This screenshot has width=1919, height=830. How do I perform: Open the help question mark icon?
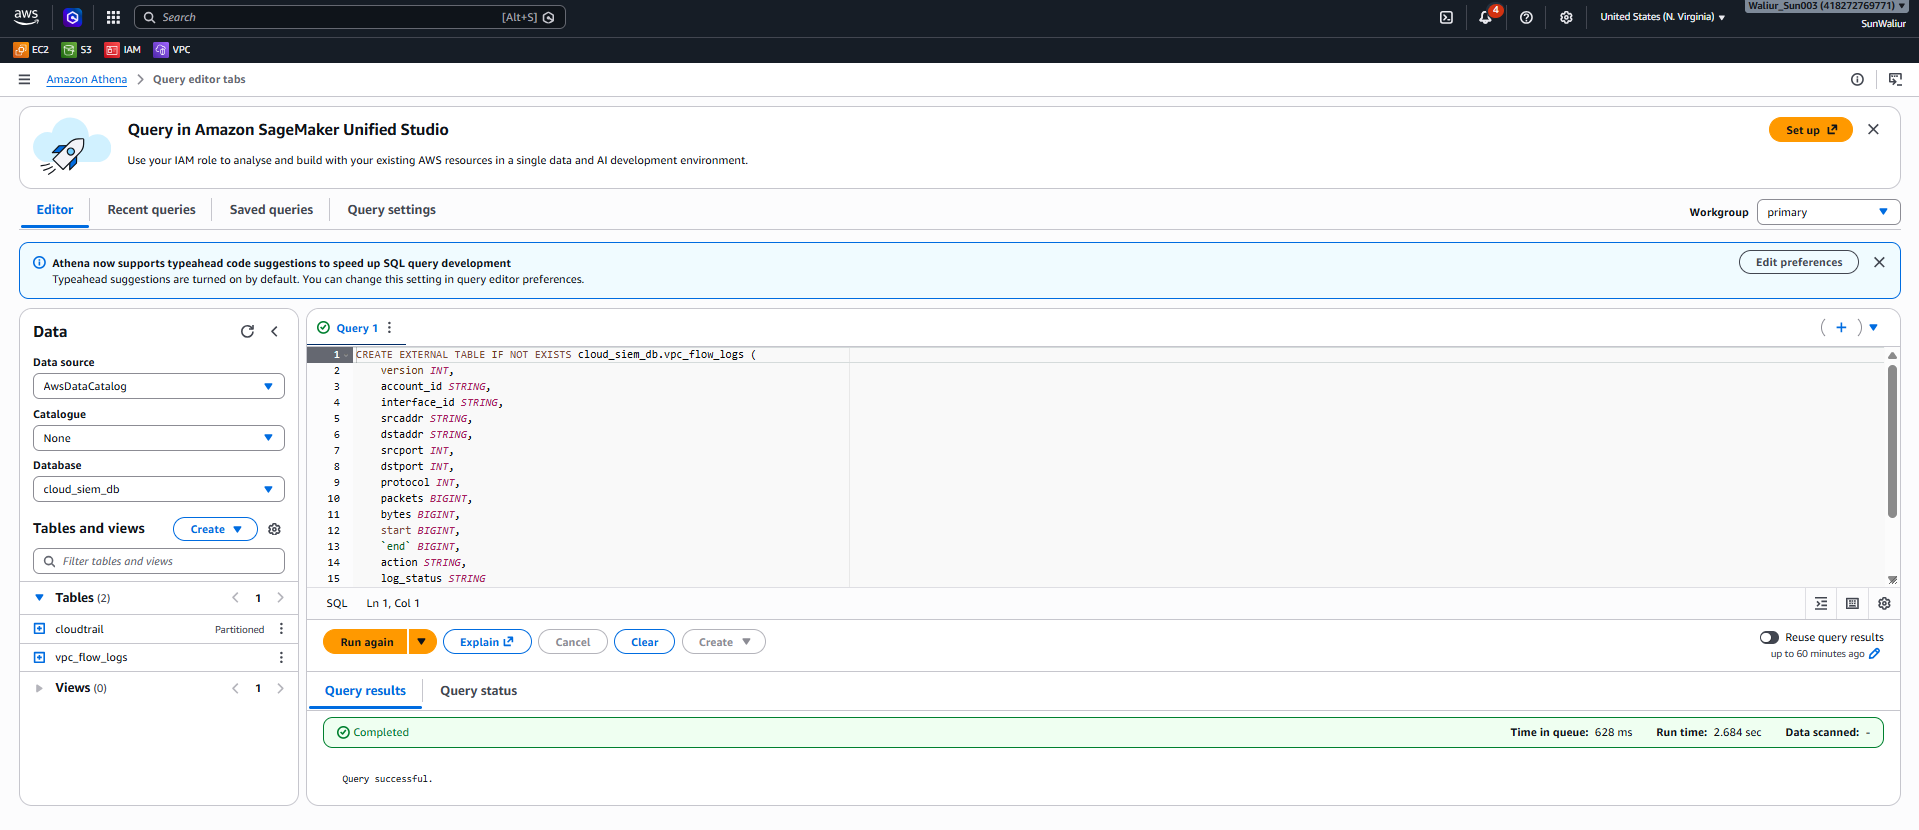1526,17
